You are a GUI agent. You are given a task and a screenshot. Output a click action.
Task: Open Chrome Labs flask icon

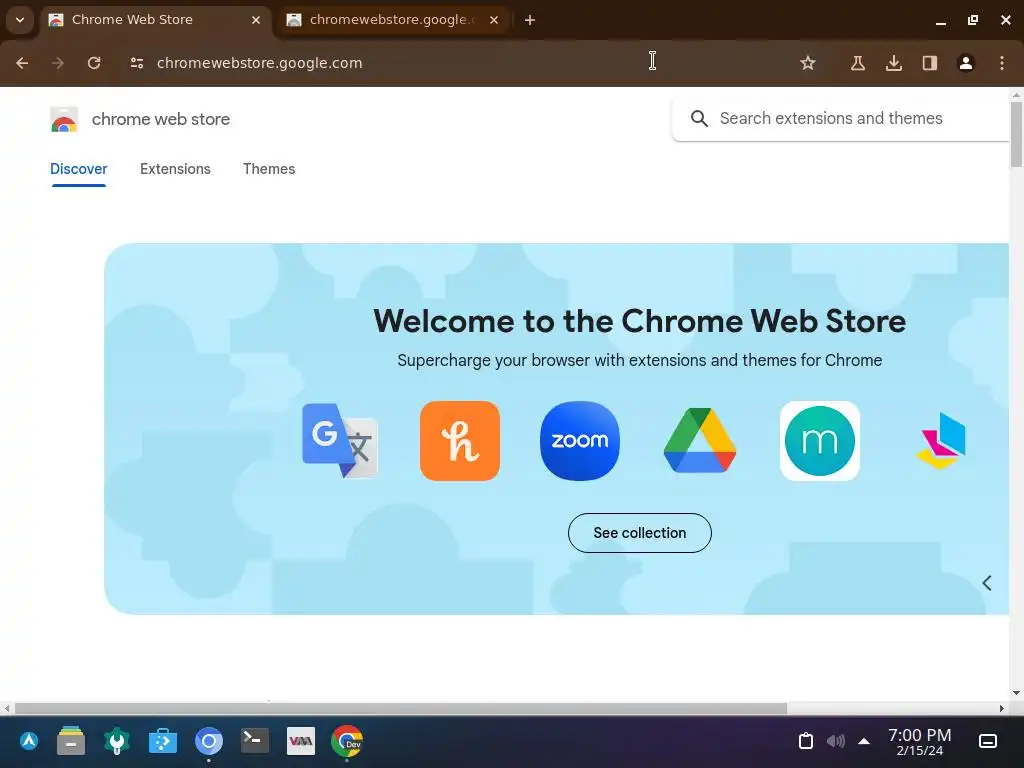coord(857,63)
